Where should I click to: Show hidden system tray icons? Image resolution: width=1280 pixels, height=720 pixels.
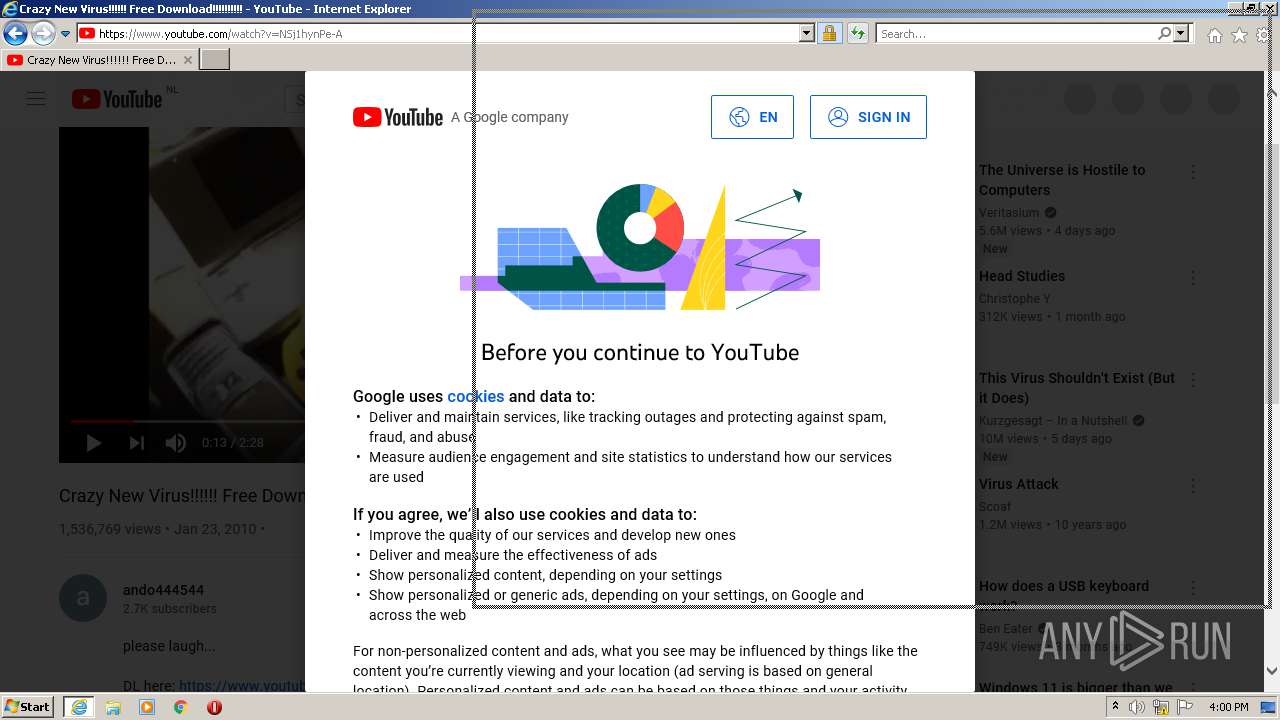pyautogui.click(x=1116, y=707)
